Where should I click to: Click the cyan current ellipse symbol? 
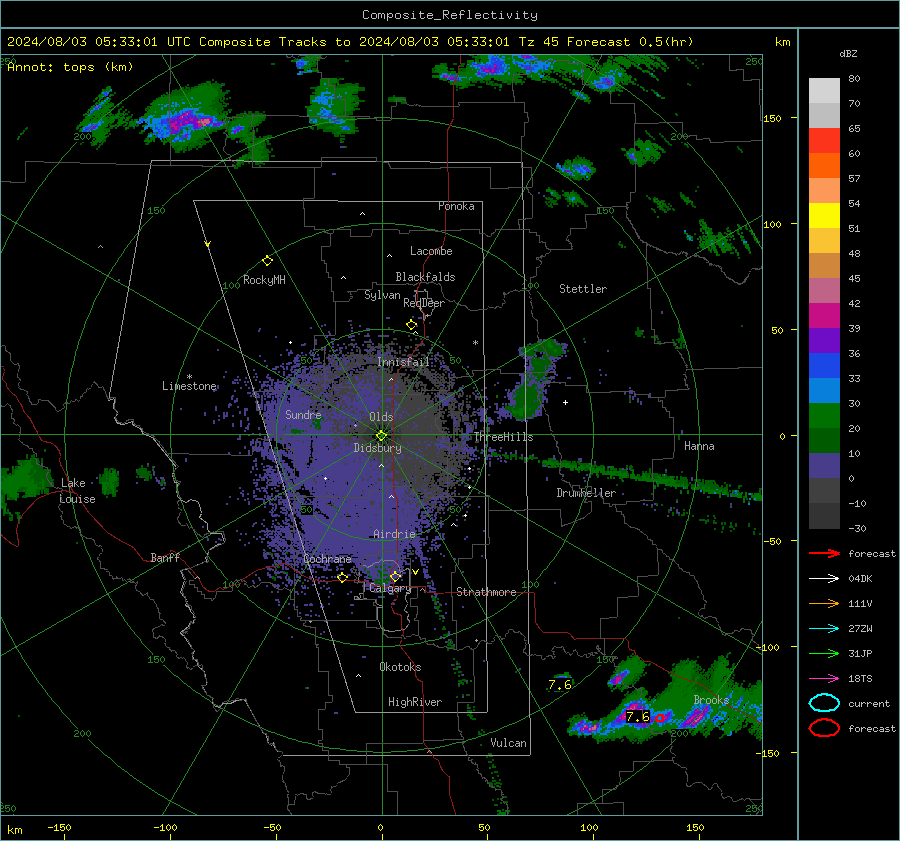[x=824, y=703]
